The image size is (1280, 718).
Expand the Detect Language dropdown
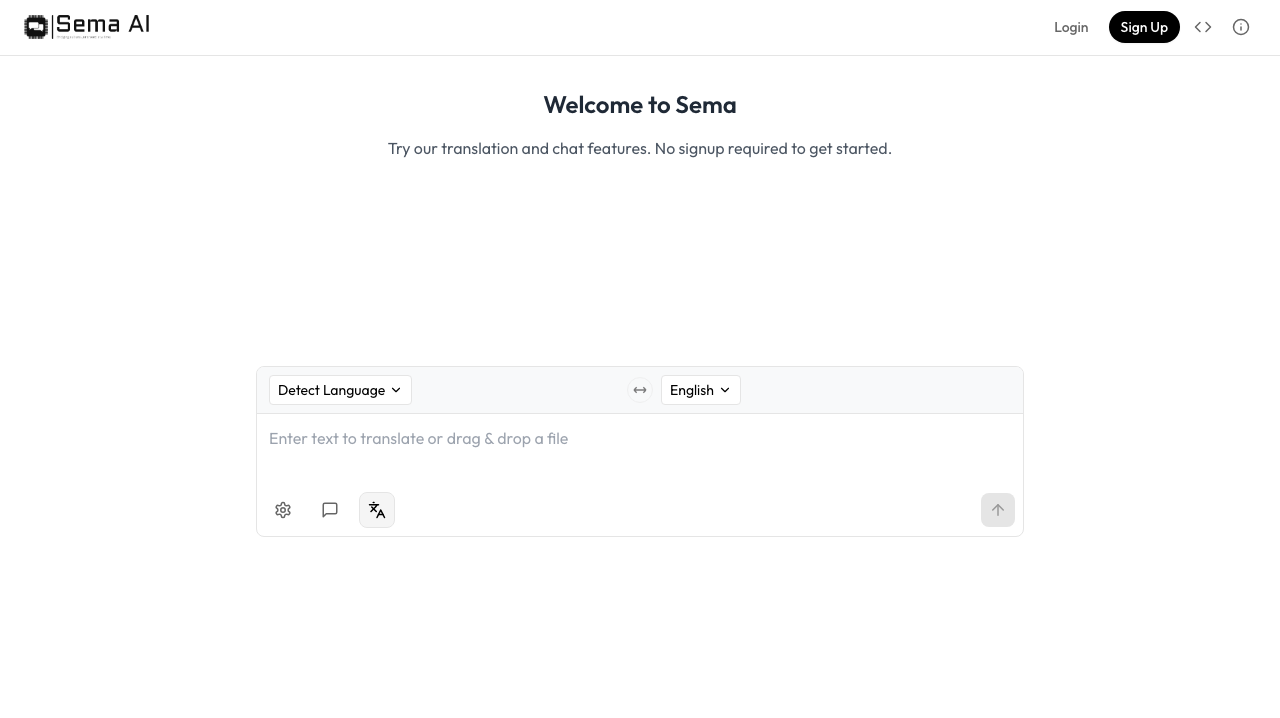pos(331,390)
